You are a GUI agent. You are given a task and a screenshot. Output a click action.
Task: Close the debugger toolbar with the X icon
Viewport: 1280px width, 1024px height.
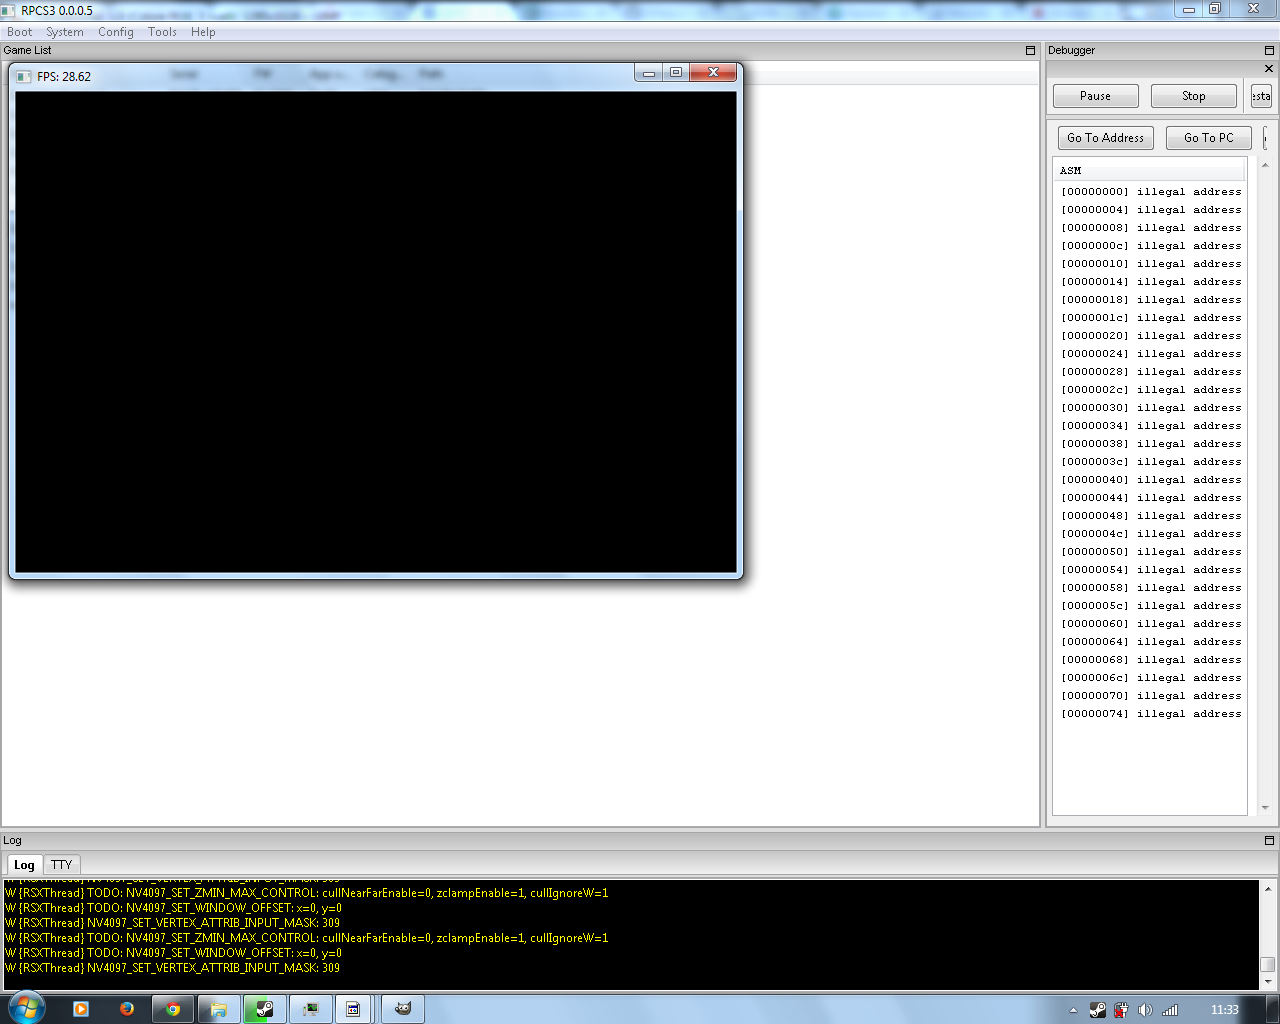click(x=1269, y=69)
